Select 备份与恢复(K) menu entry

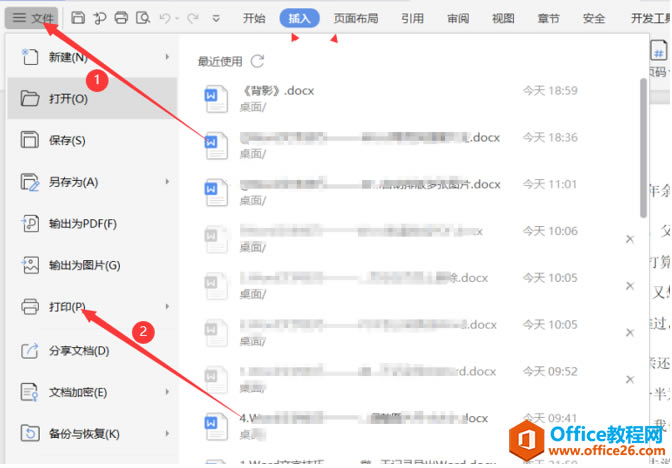(92, 434)
